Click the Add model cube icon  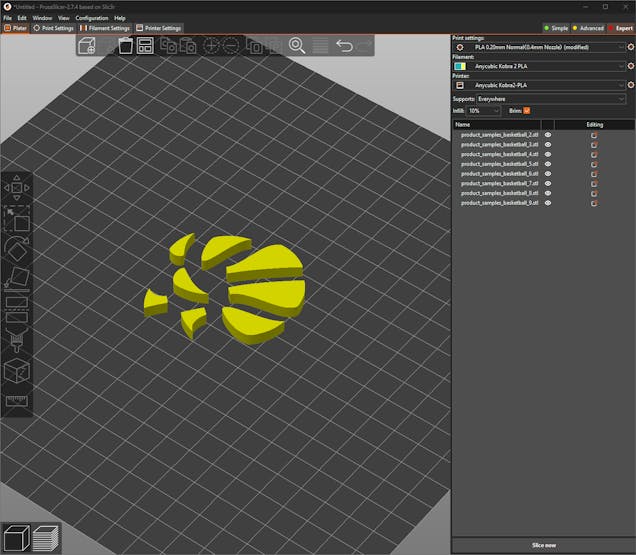click(87, 45)
